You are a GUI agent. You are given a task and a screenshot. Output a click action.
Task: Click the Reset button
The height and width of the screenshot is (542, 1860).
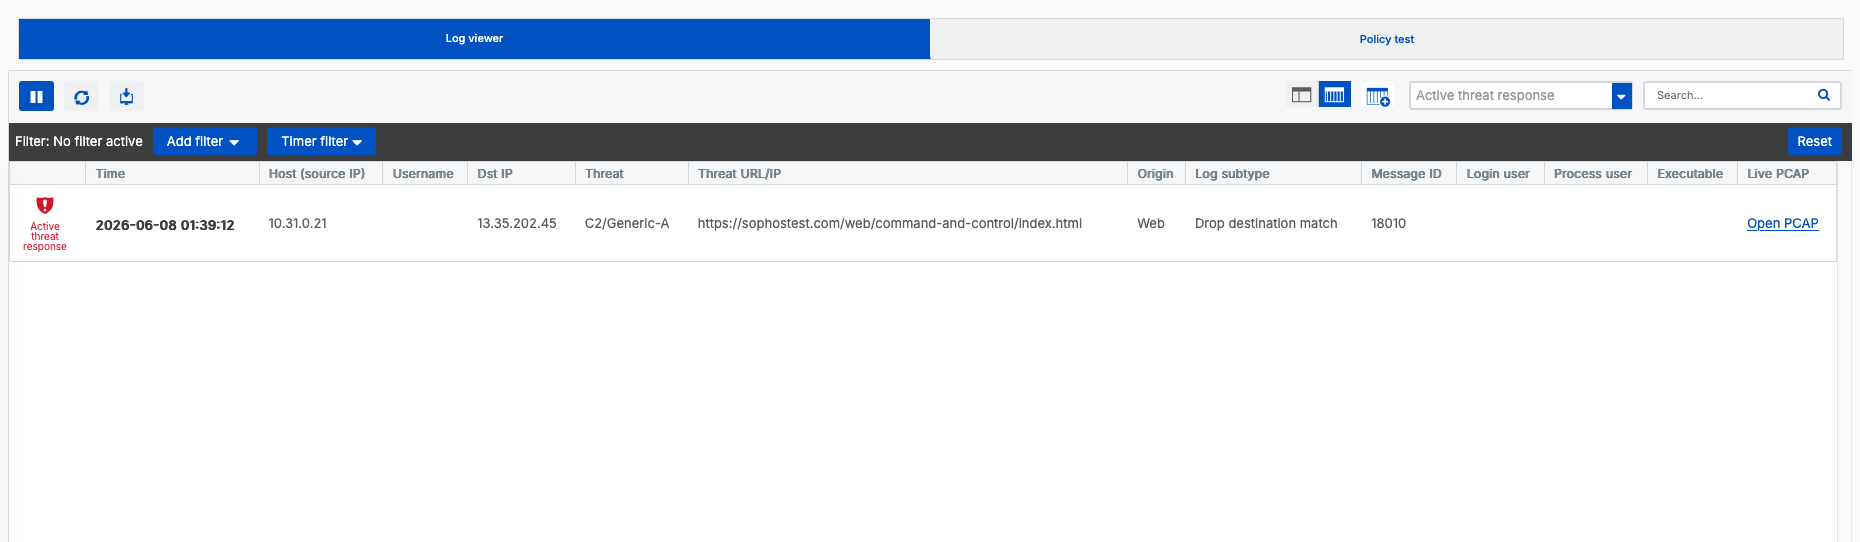click(1814, 141)
